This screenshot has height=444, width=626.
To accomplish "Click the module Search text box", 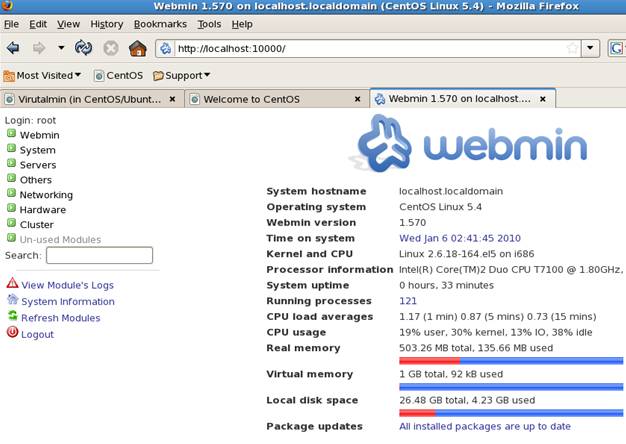I will [99, 255].
